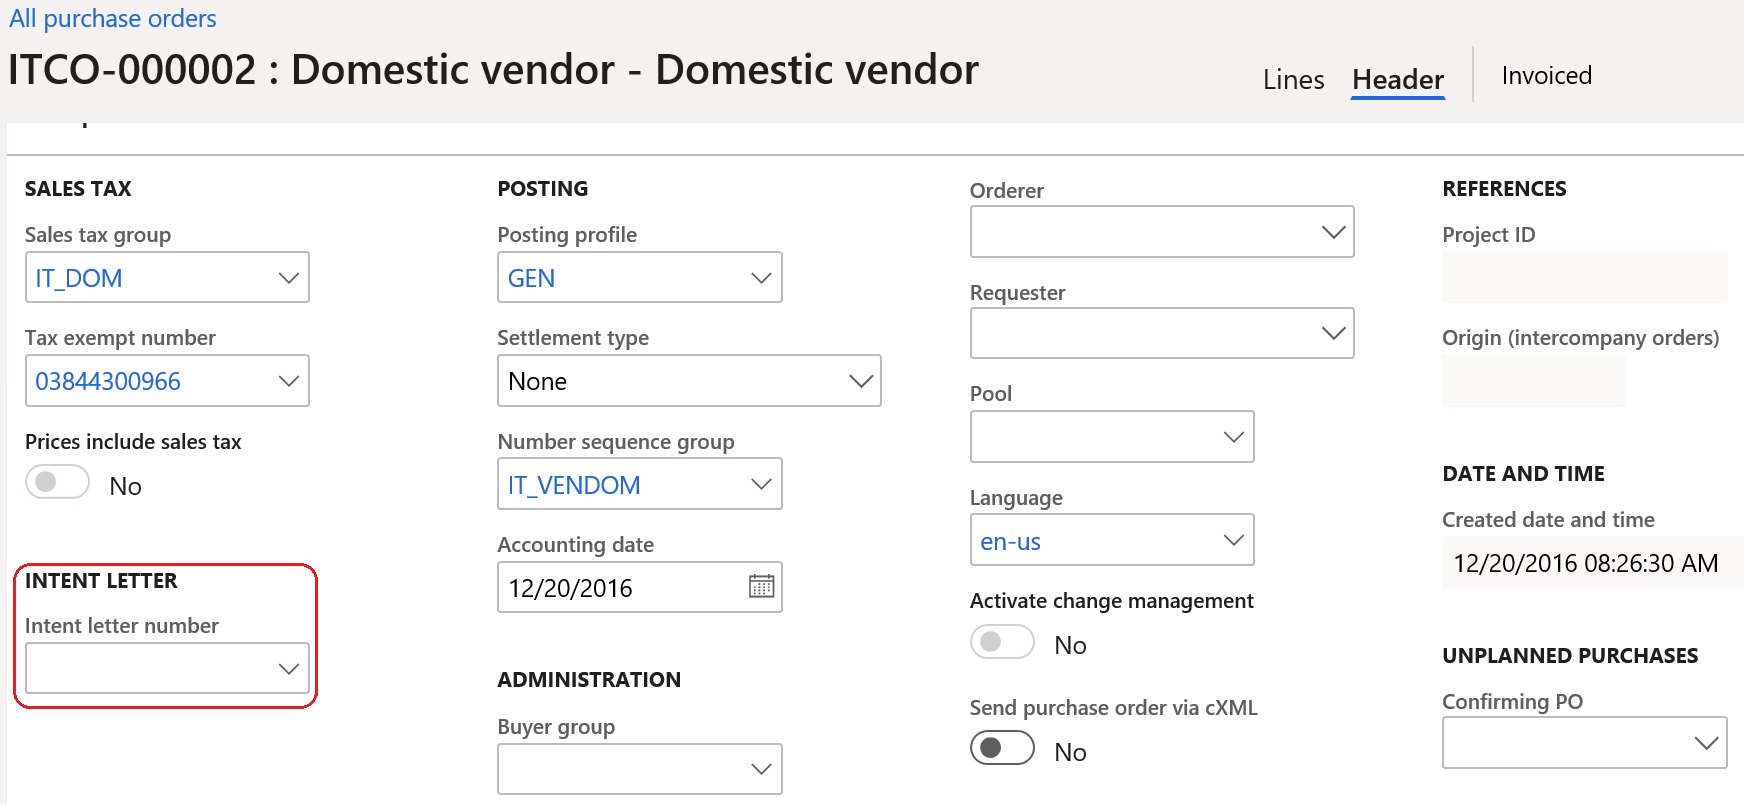
Task: Click the UNPLANNED PURCHASES section heading
Action: (1570, 656)
